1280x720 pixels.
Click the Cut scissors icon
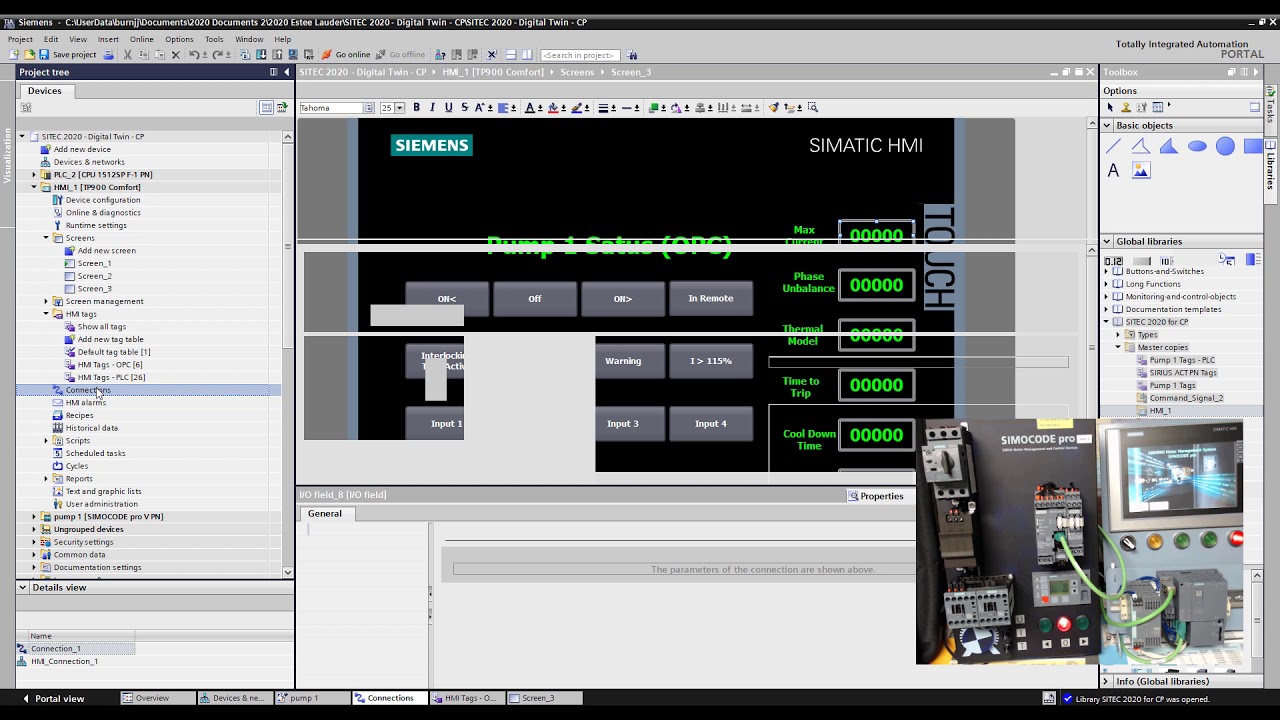click(x=127, y=55)
